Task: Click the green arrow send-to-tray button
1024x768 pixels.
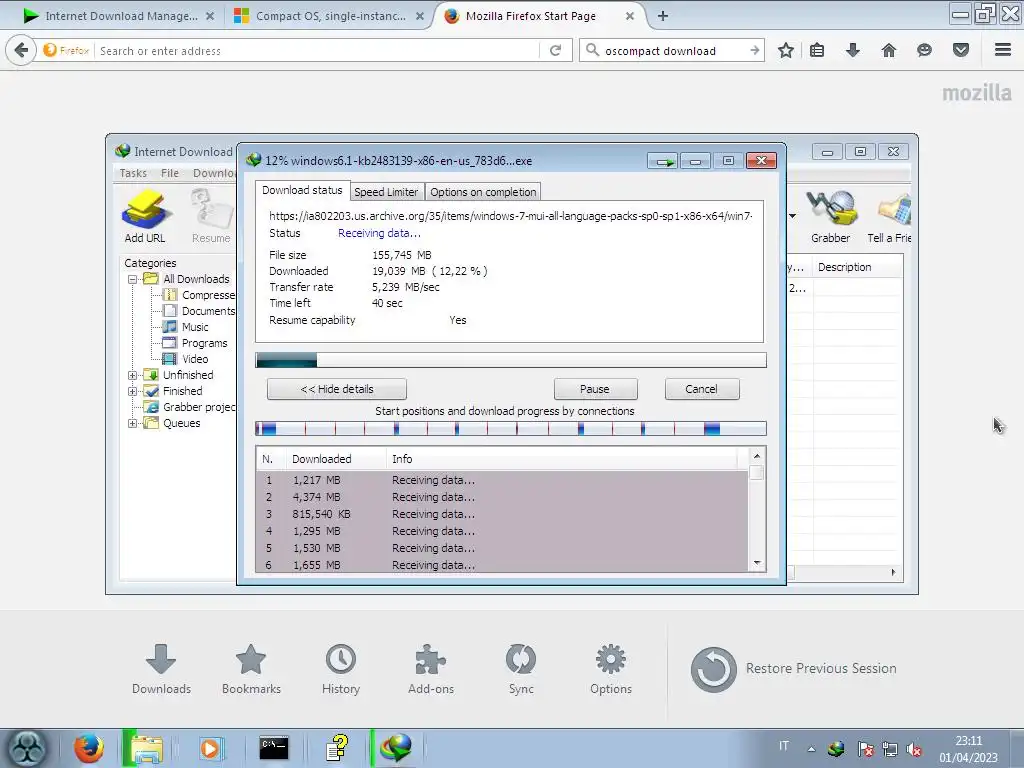Action: 664,161
